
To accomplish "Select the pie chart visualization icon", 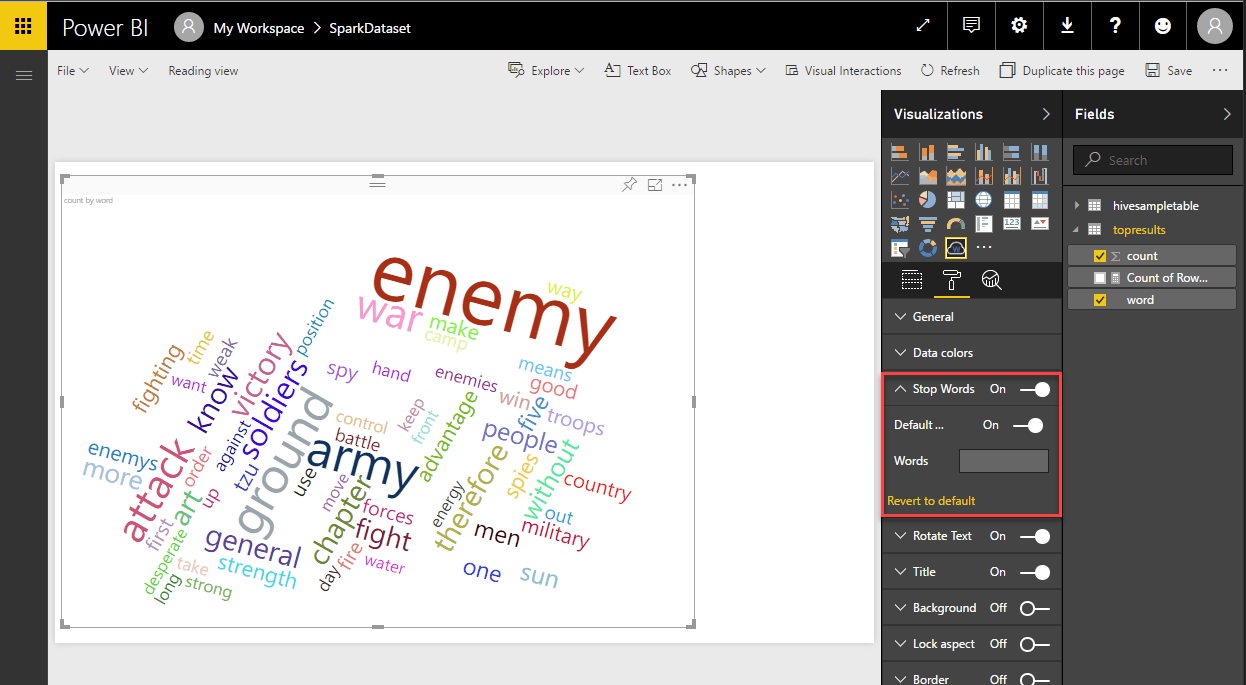I will click(x=928, y=199).
